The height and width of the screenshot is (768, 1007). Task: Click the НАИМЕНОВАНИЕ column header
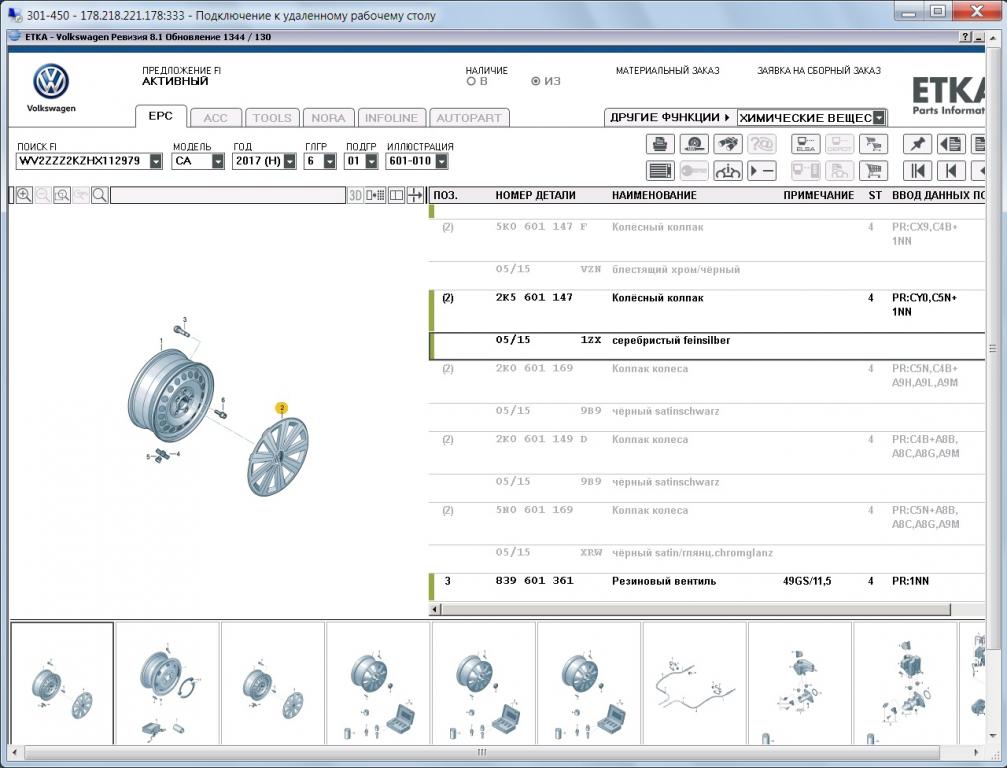pyautogui.click(x=654, y=195)
